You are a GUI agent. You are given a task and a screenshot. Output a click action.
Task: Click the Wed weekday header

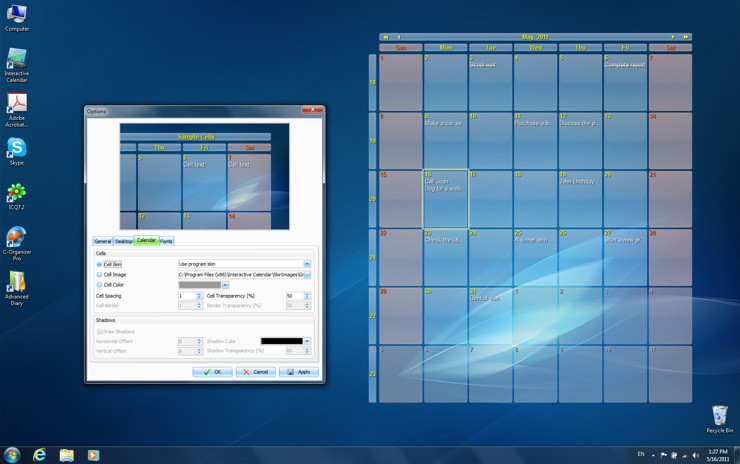click(x=536, y=48)
